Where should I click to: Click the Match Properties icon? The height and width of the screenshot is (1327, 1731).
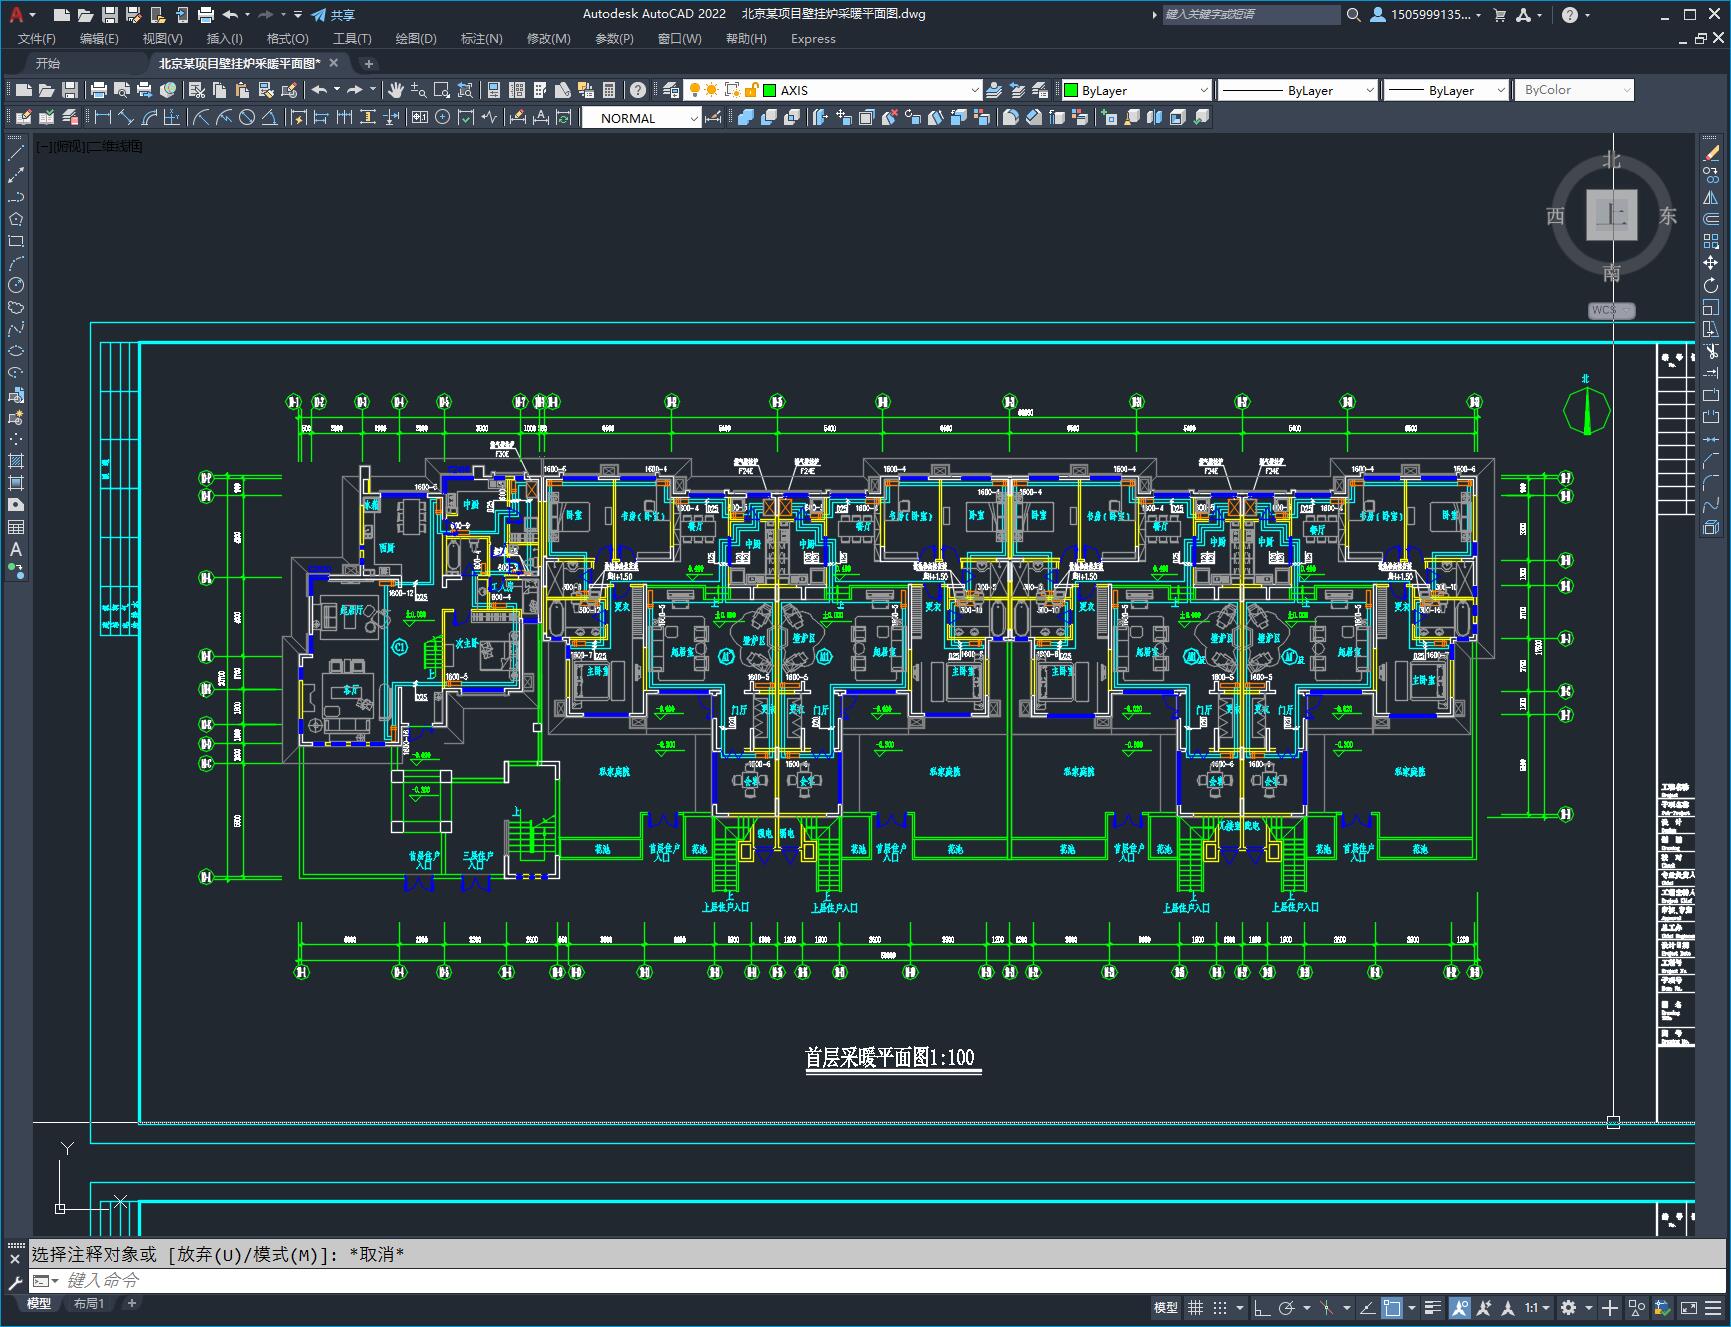click(x=289, y=90)
